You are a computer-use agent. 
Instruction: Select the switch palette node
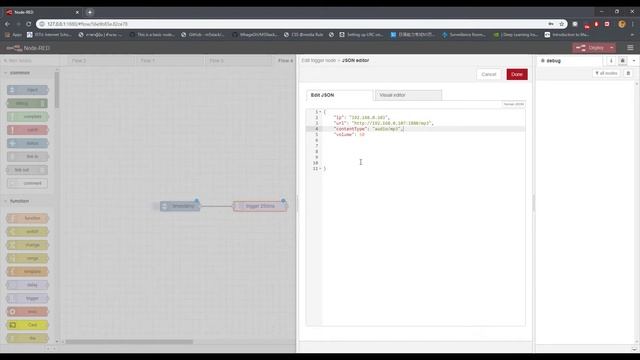click(28, 232)
